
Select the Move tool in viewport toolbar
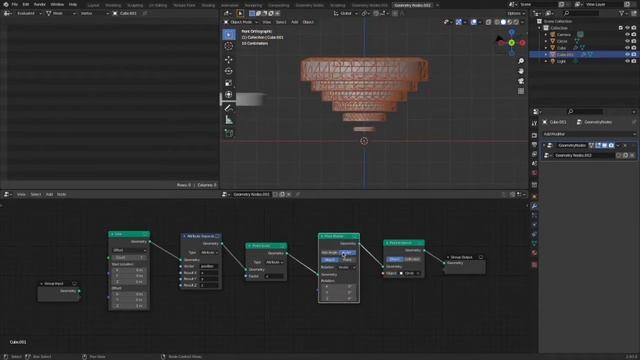(x=229, y=60)
